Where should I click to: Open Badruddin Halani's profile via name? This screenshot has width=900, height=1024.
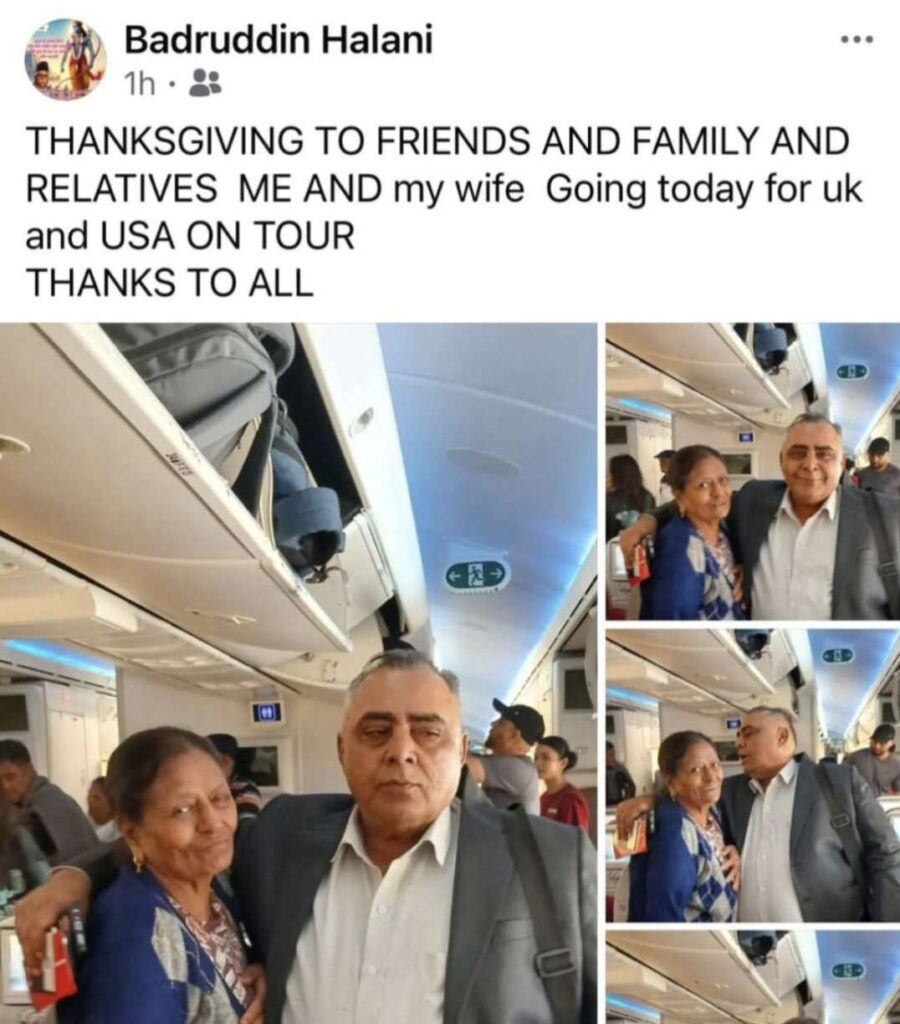click(x=278, y=40)
